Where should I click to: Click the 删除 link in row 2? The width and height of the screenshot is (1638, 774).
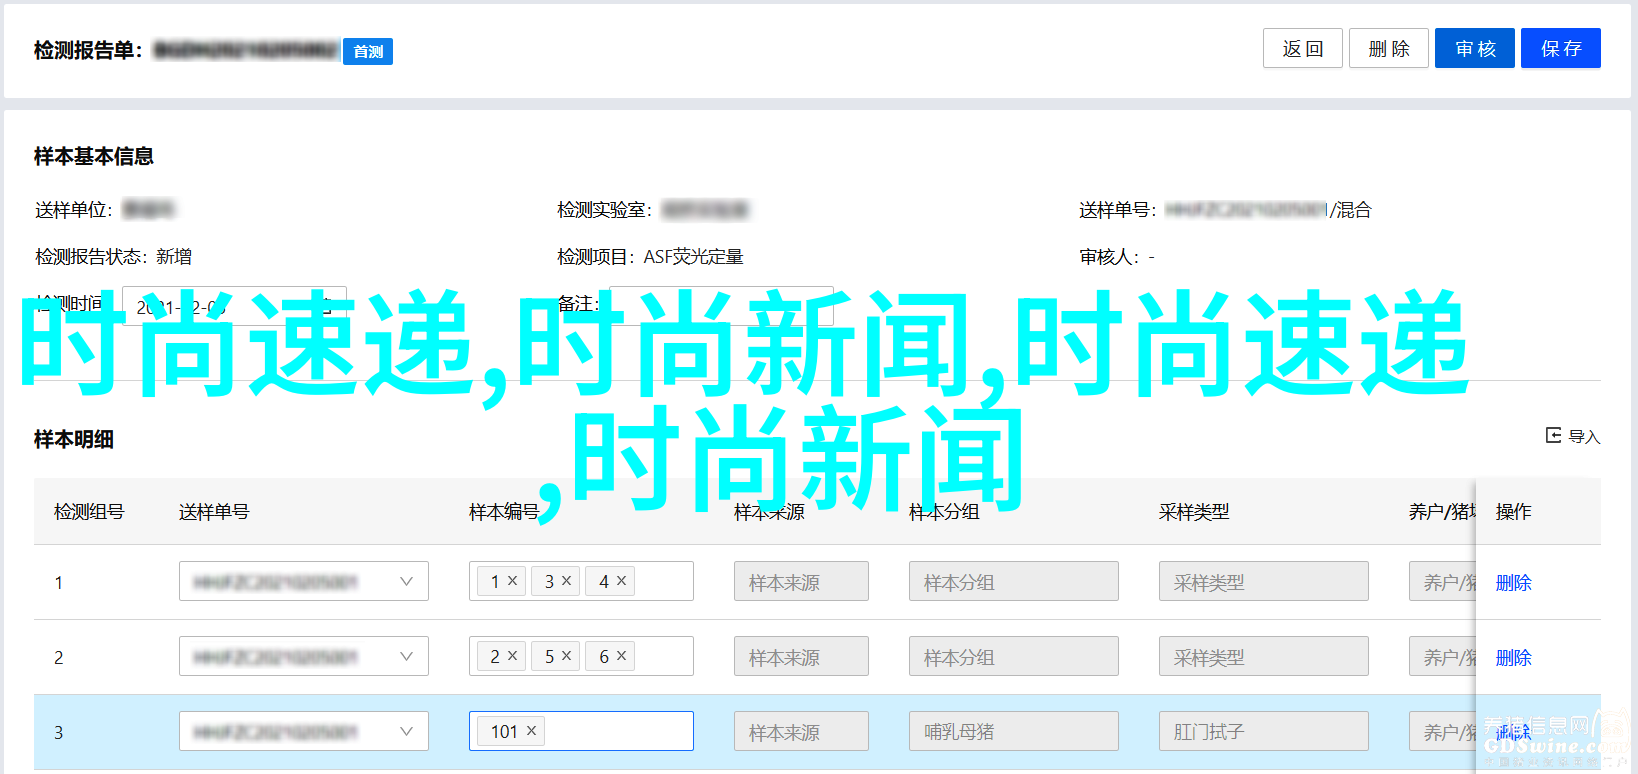[1513, 657]
